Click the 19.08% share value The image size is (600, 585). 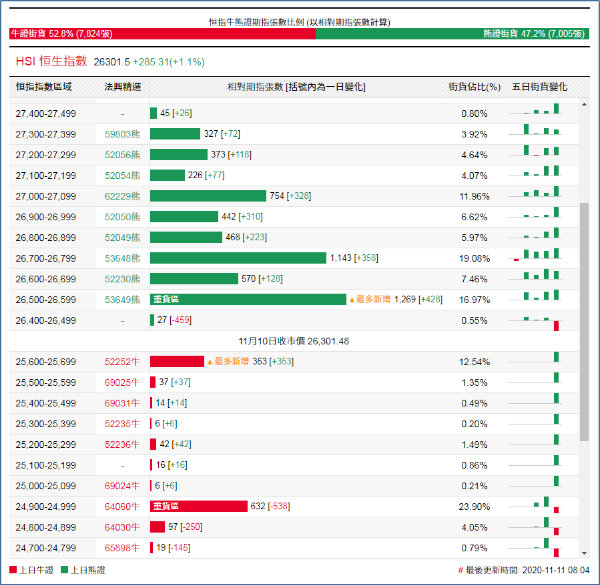pos(474,259)
